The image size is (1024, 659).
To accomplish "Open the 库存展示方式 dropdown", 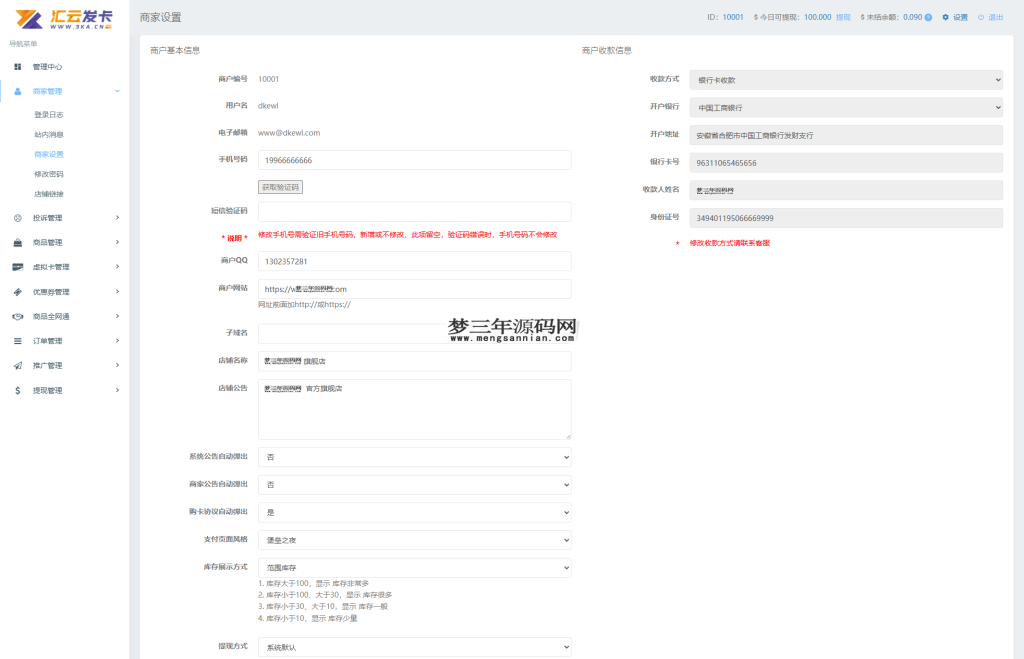I will click(414, 566).
